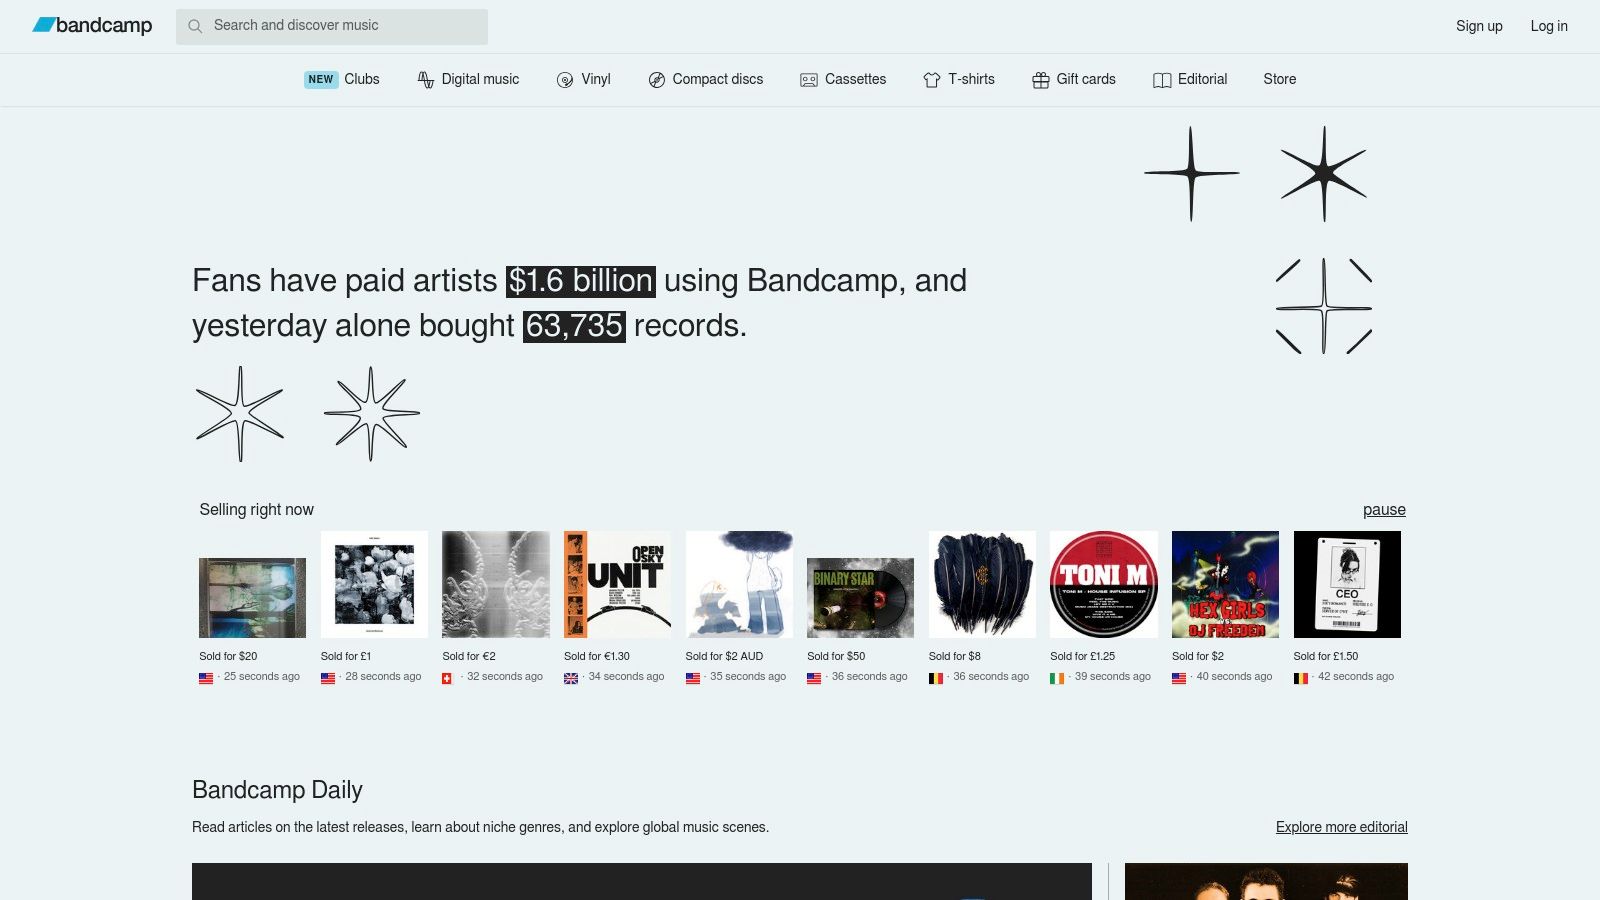Select the Digital music category icon
Image resolution: width=1600 pixels, height=900 pixels.
point(426,79)
